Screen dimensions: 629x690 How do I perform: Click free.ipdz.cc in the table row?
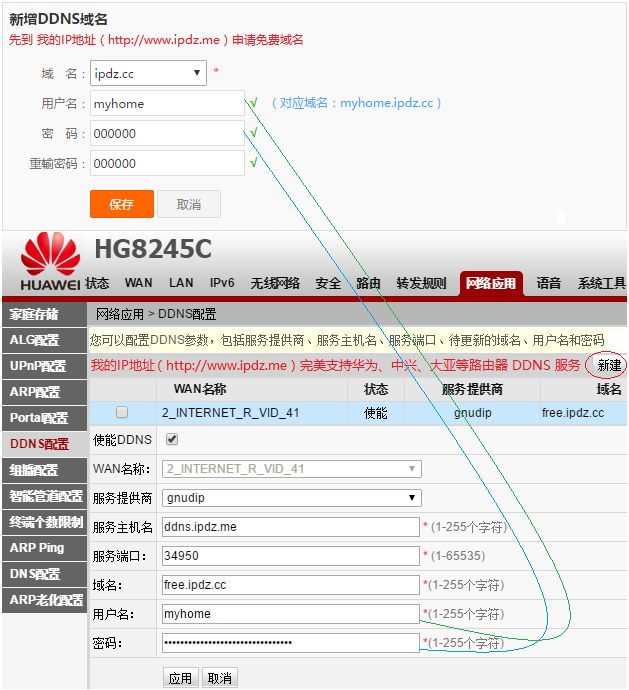point(573,413)
